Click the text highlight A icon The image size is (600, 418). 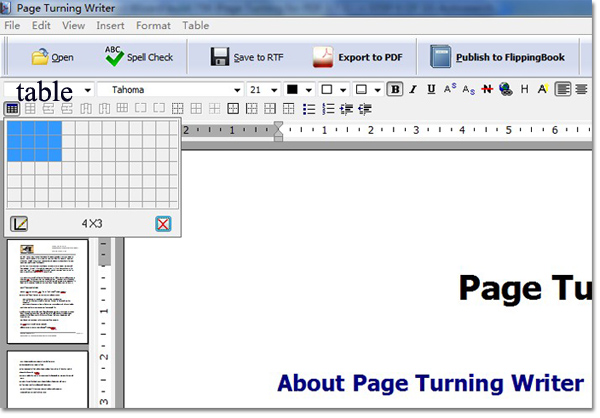(x=543, y=90)
